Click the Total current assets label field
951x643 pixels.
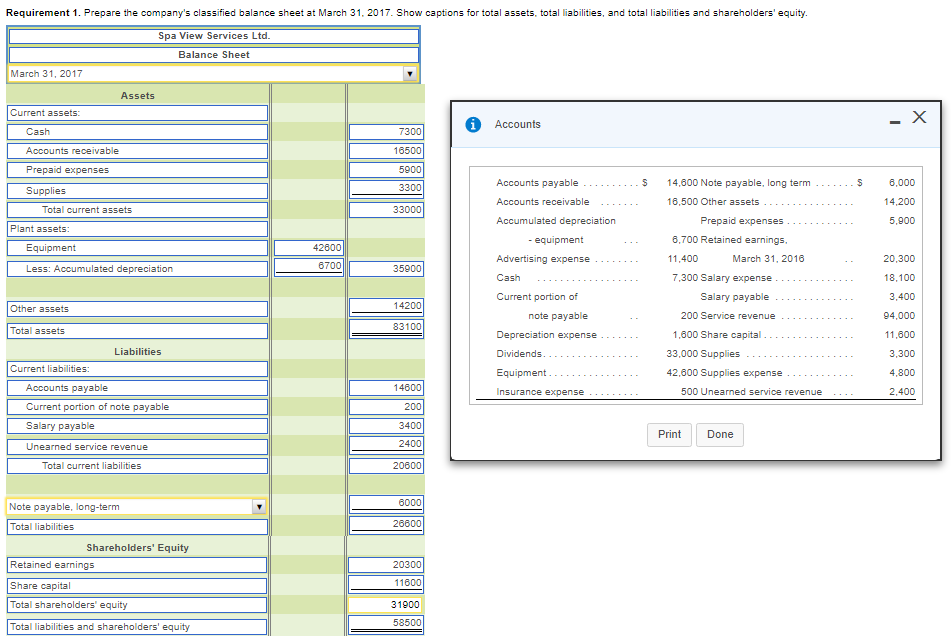point(138,210)
